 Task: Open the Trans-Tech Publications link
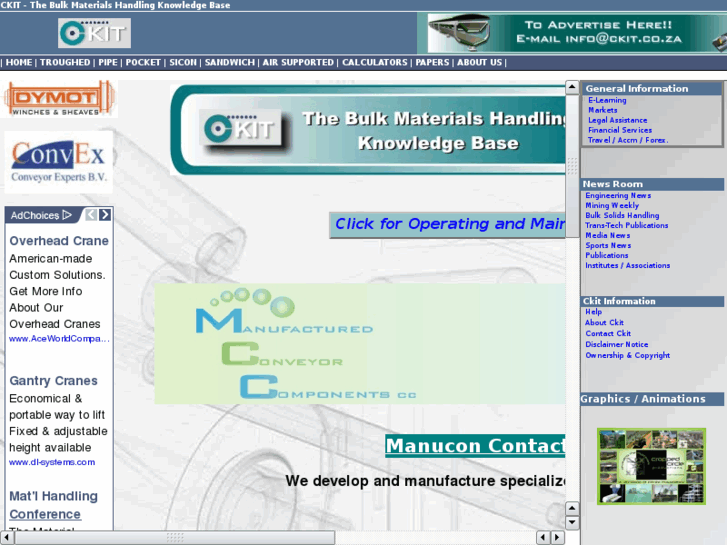pyautogui.click(x=626, y=225)
